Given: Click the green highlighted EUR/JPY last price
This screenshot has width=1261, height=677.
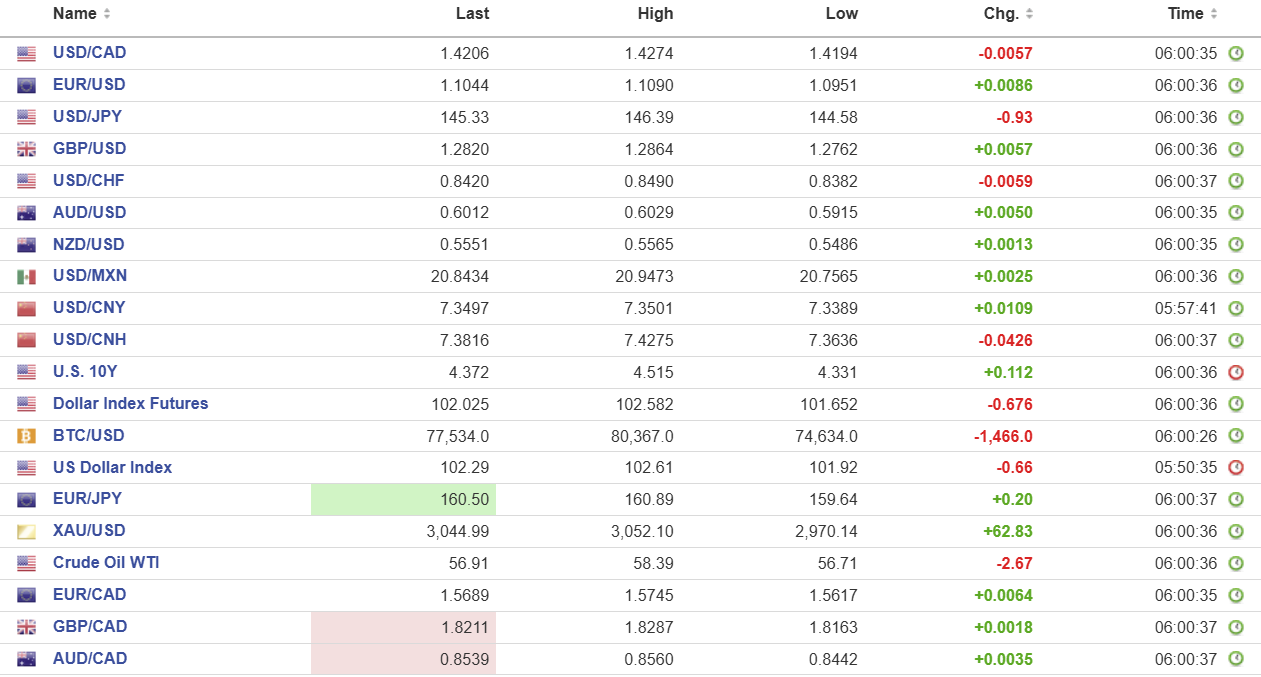Looking at the screenshot, I should coord(404,500).
